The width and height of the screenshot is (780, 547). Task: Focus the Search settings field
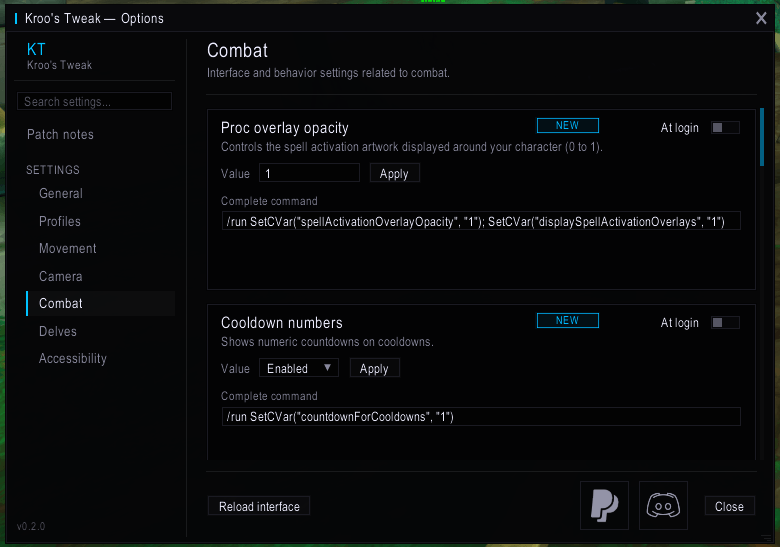(95, 101)
